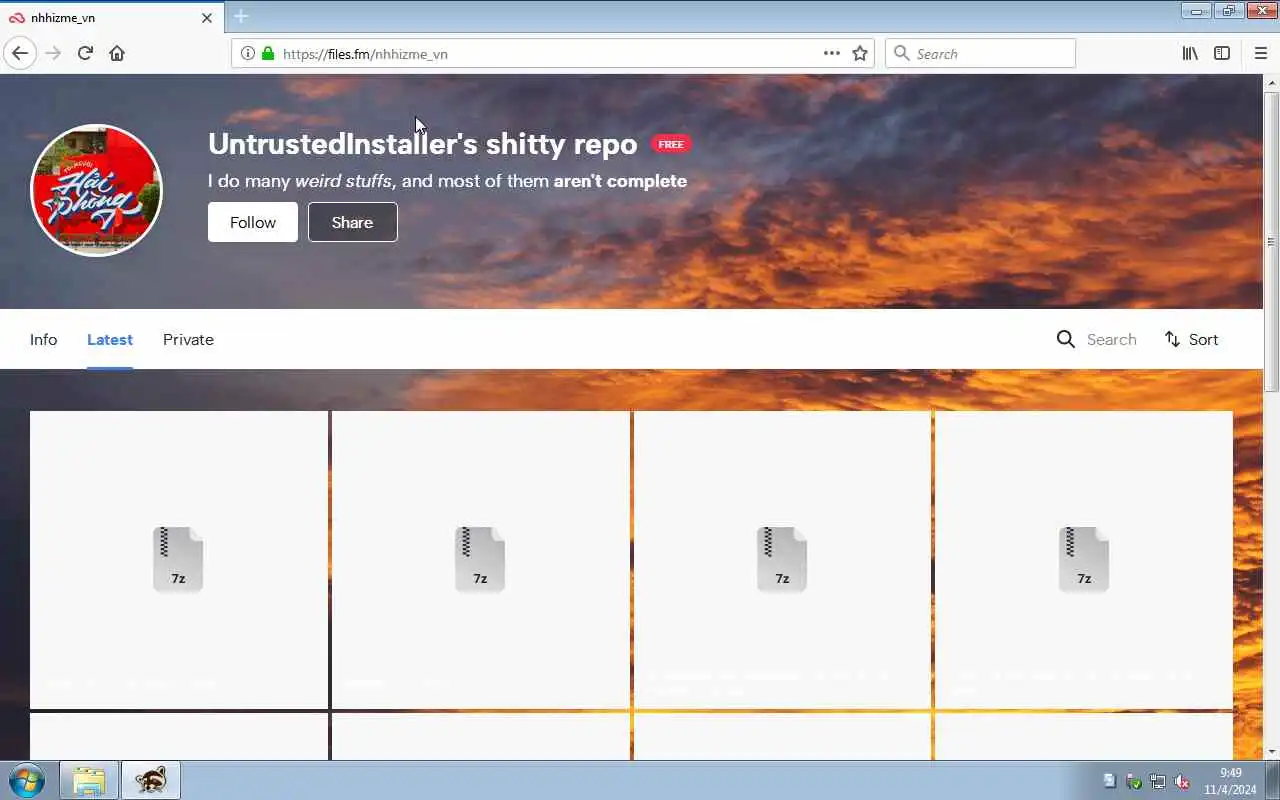Viewport: 1280px width, 800px height.
Task: Open the page actions three-dot menu
Action: [832, 53]
